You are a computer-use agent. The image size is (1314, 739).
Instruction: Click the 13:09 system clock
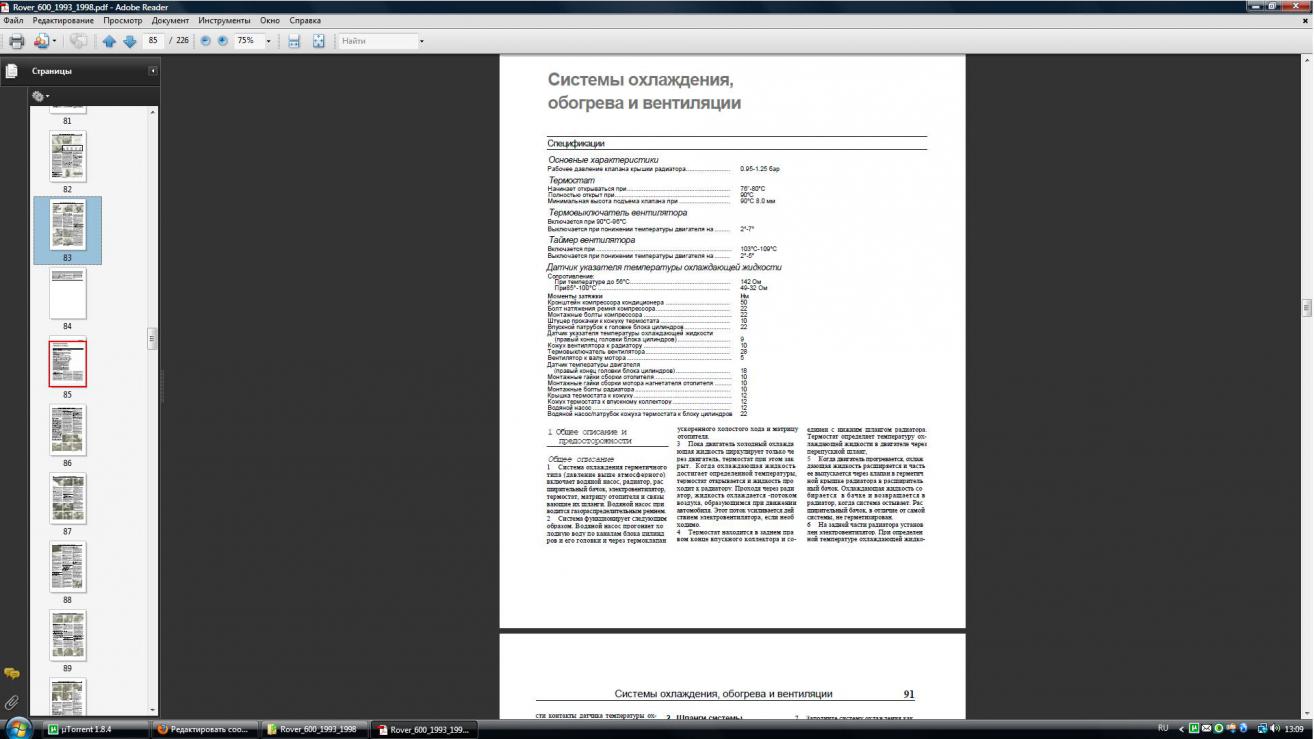[1294, 729]
